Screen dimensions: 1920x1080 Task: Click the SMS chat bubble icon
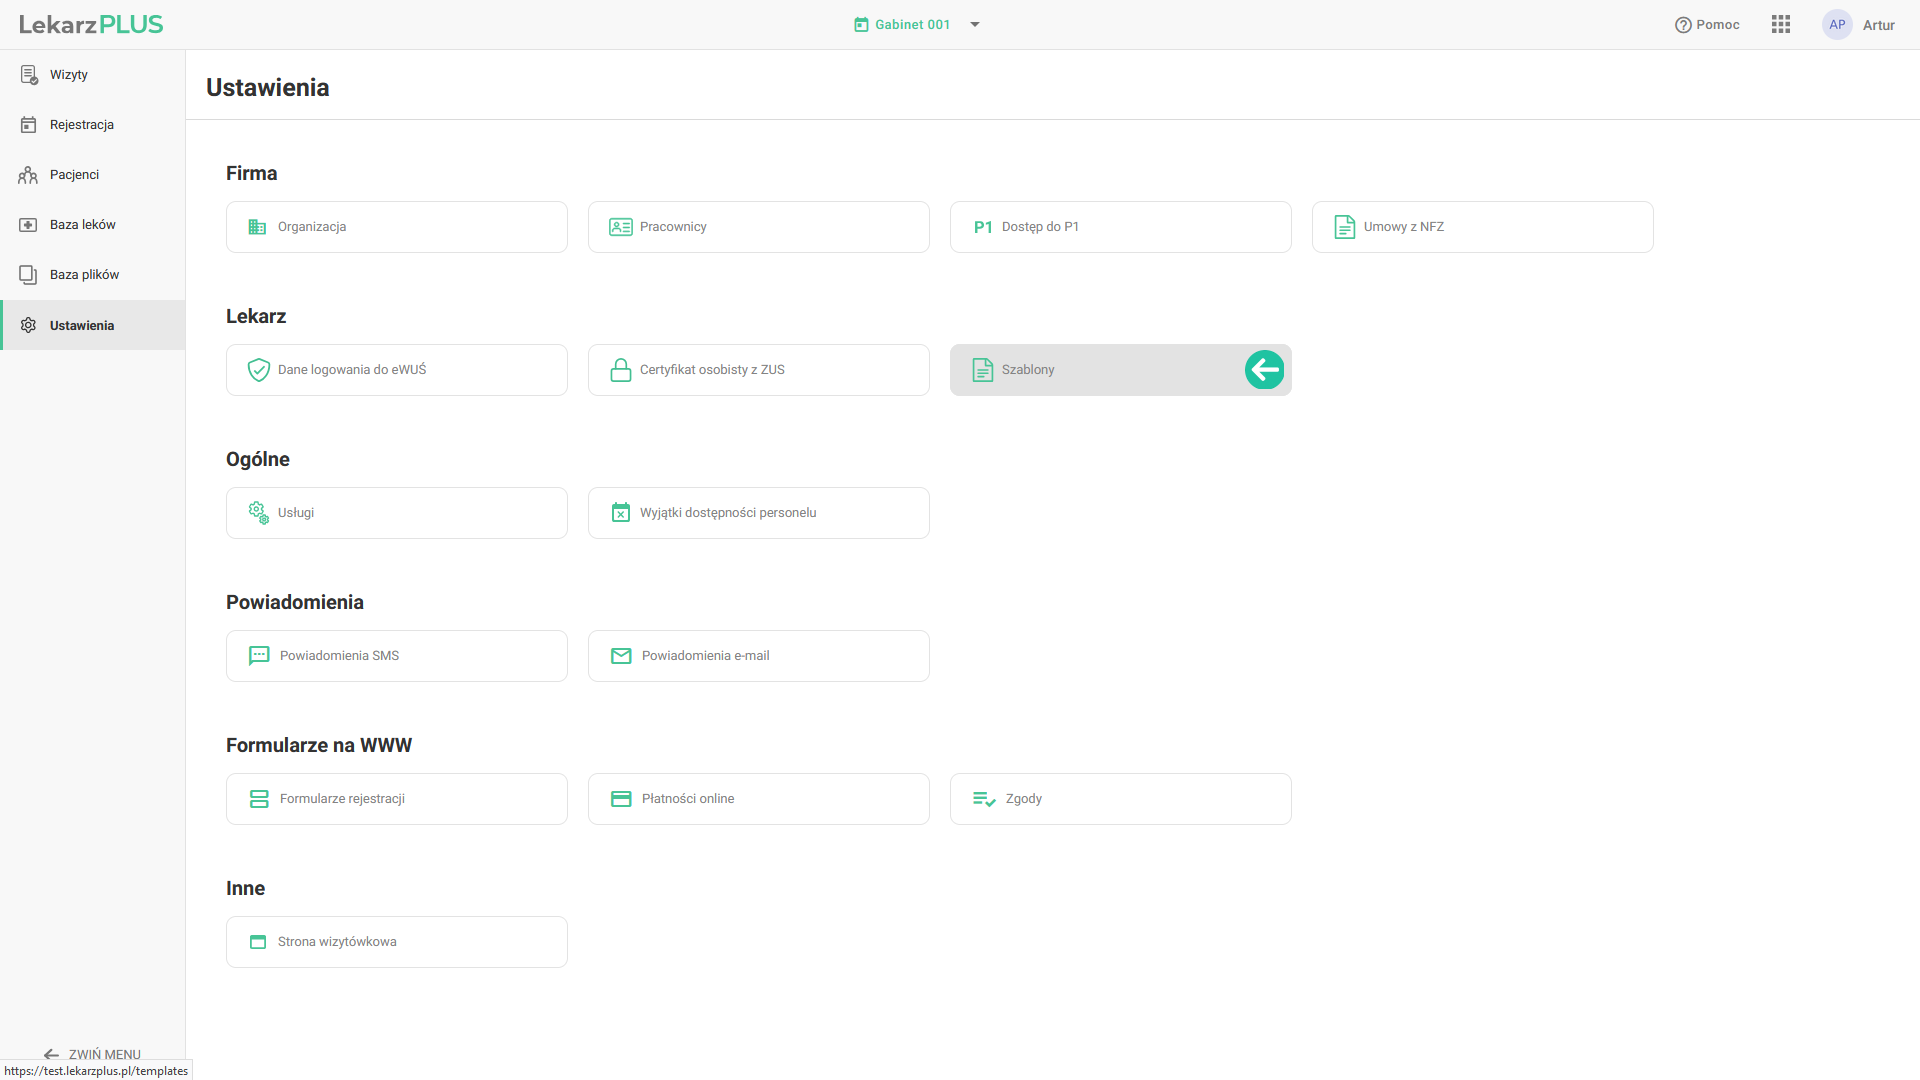pyautogui.click(x=259, y=656)
